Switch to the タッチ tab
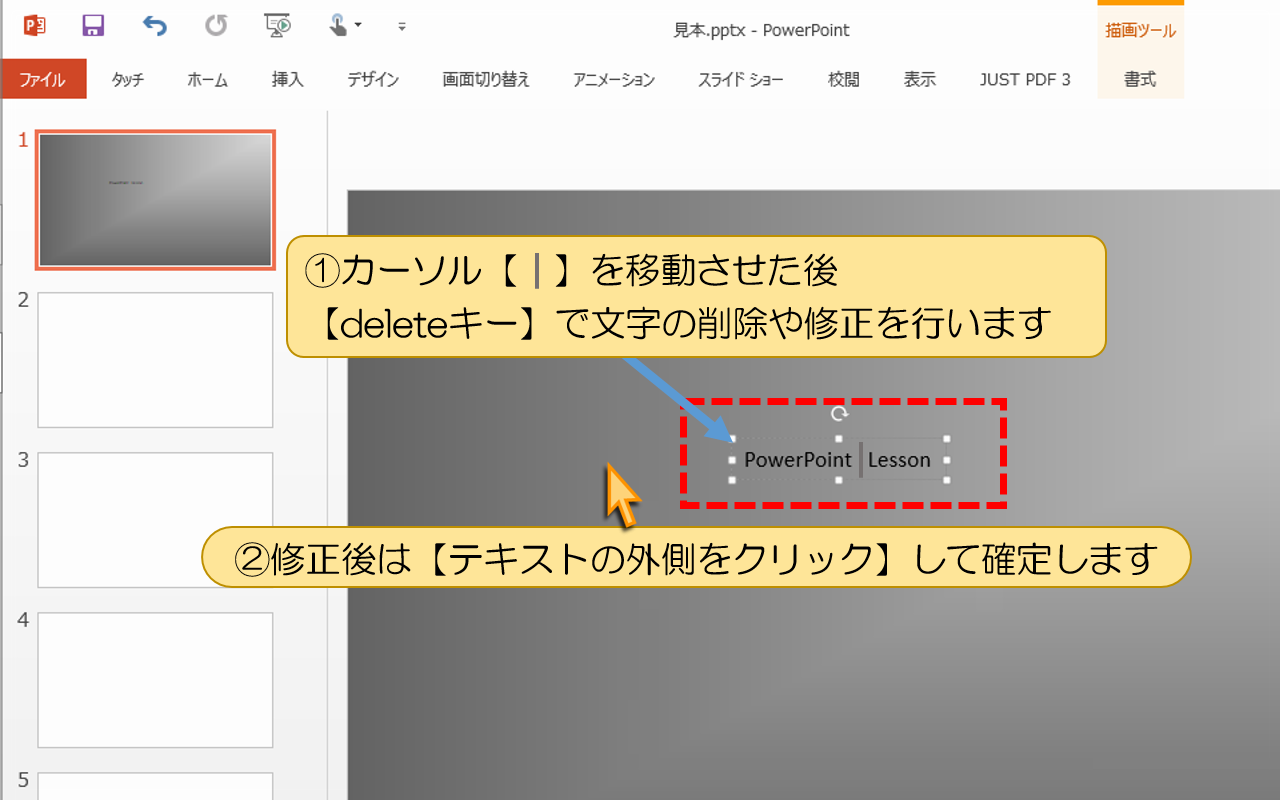Viewport: 1280px width, 800px height. coord(128,80)
